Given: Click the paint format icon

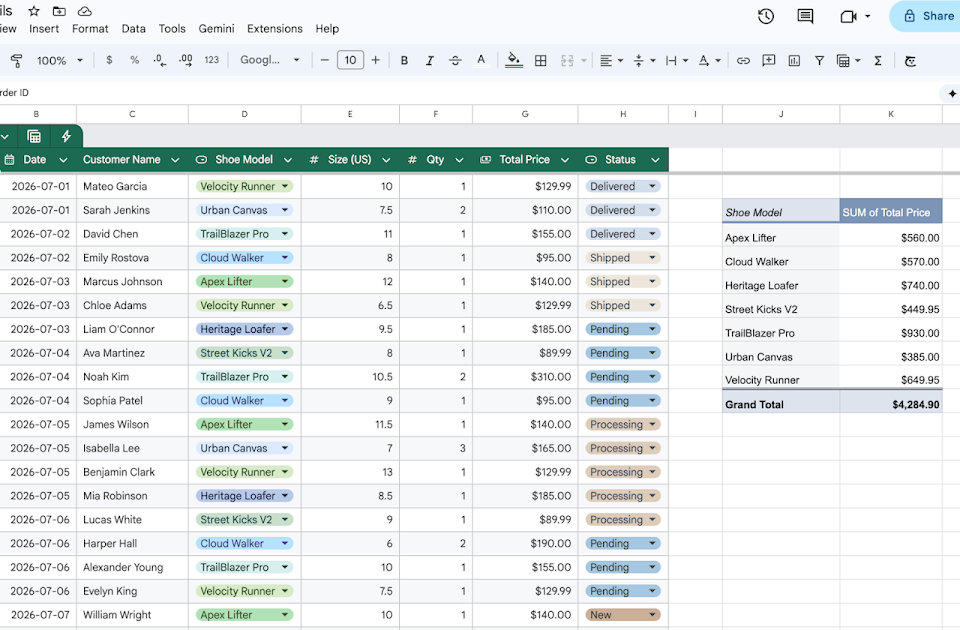Looking at the screenshot, I should click(x=17, y=61).
